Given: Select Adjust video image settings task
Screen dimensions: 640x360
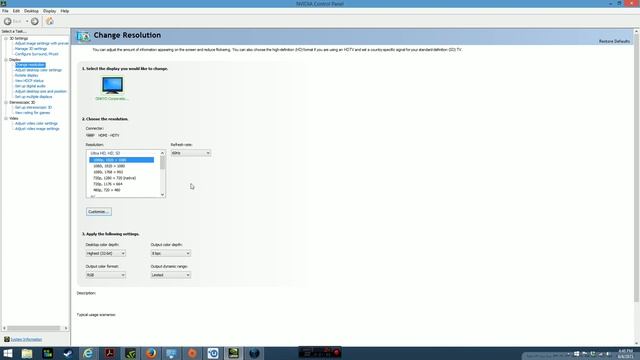Looking at the screenshot, I should [37, 129].
